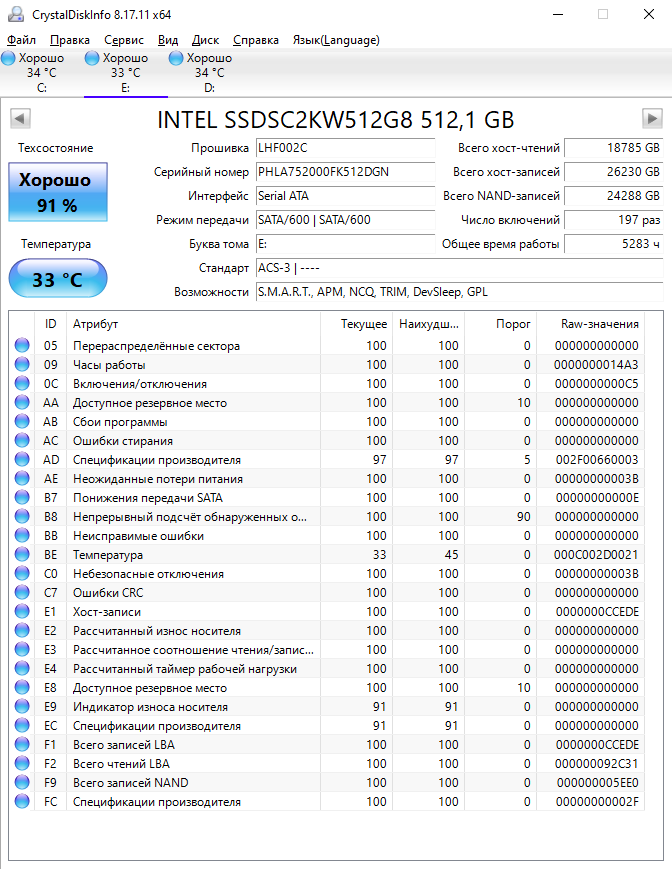This screenshot has height=869, width=672.
Task: Click the Хорошо 91 % health status button
Action: (57, 193)
